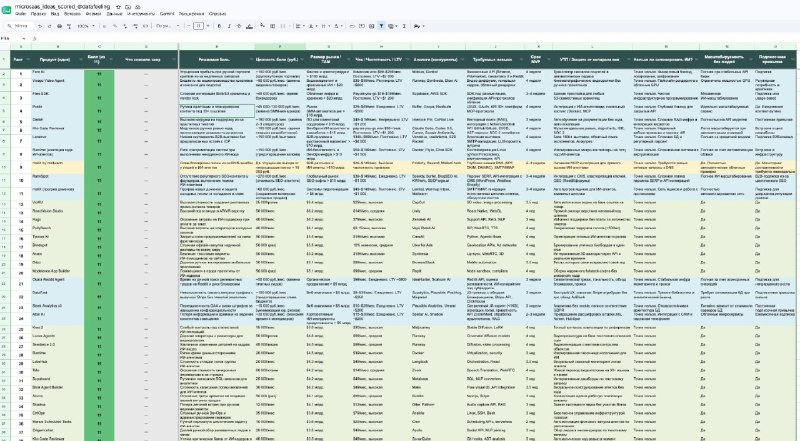This screenshot has width=800, height=441.
Task: Toggle merge cells button
Action: [x=283, y=26]
